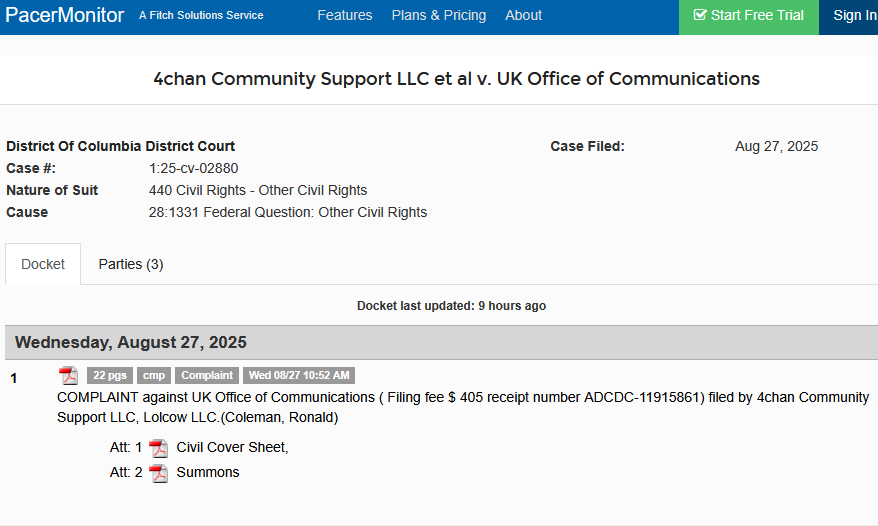
Task: Open the Summons attachment link
Action: click(x=208, y=473)
